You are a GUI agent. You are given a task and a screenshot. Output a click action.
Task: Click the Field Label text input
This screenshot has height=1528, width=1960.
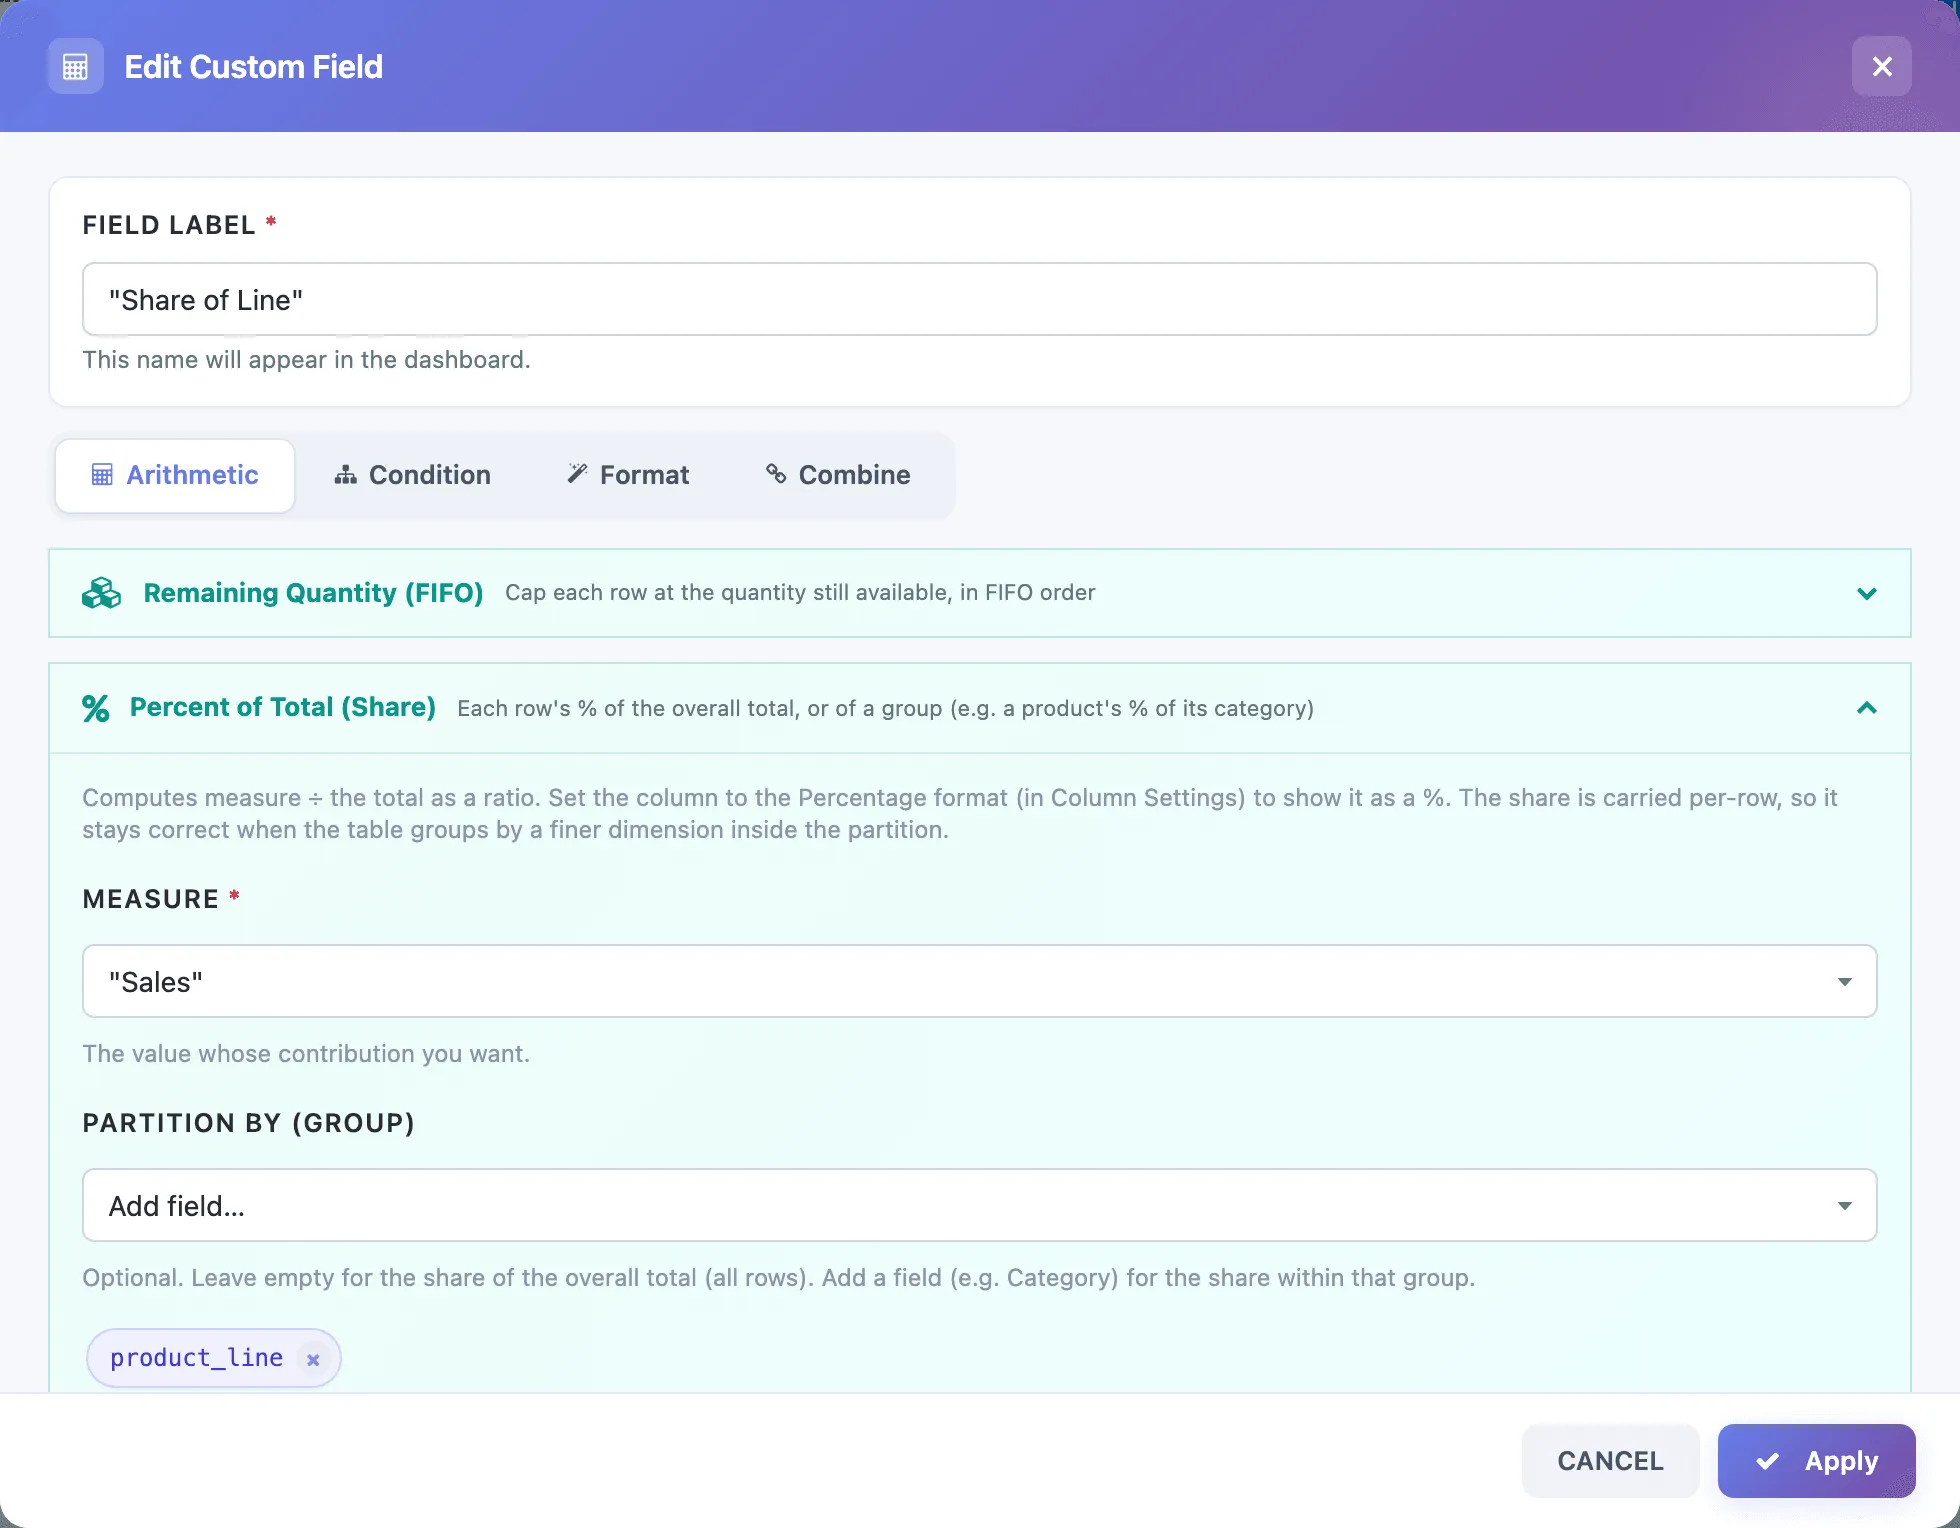pos(979,300)
